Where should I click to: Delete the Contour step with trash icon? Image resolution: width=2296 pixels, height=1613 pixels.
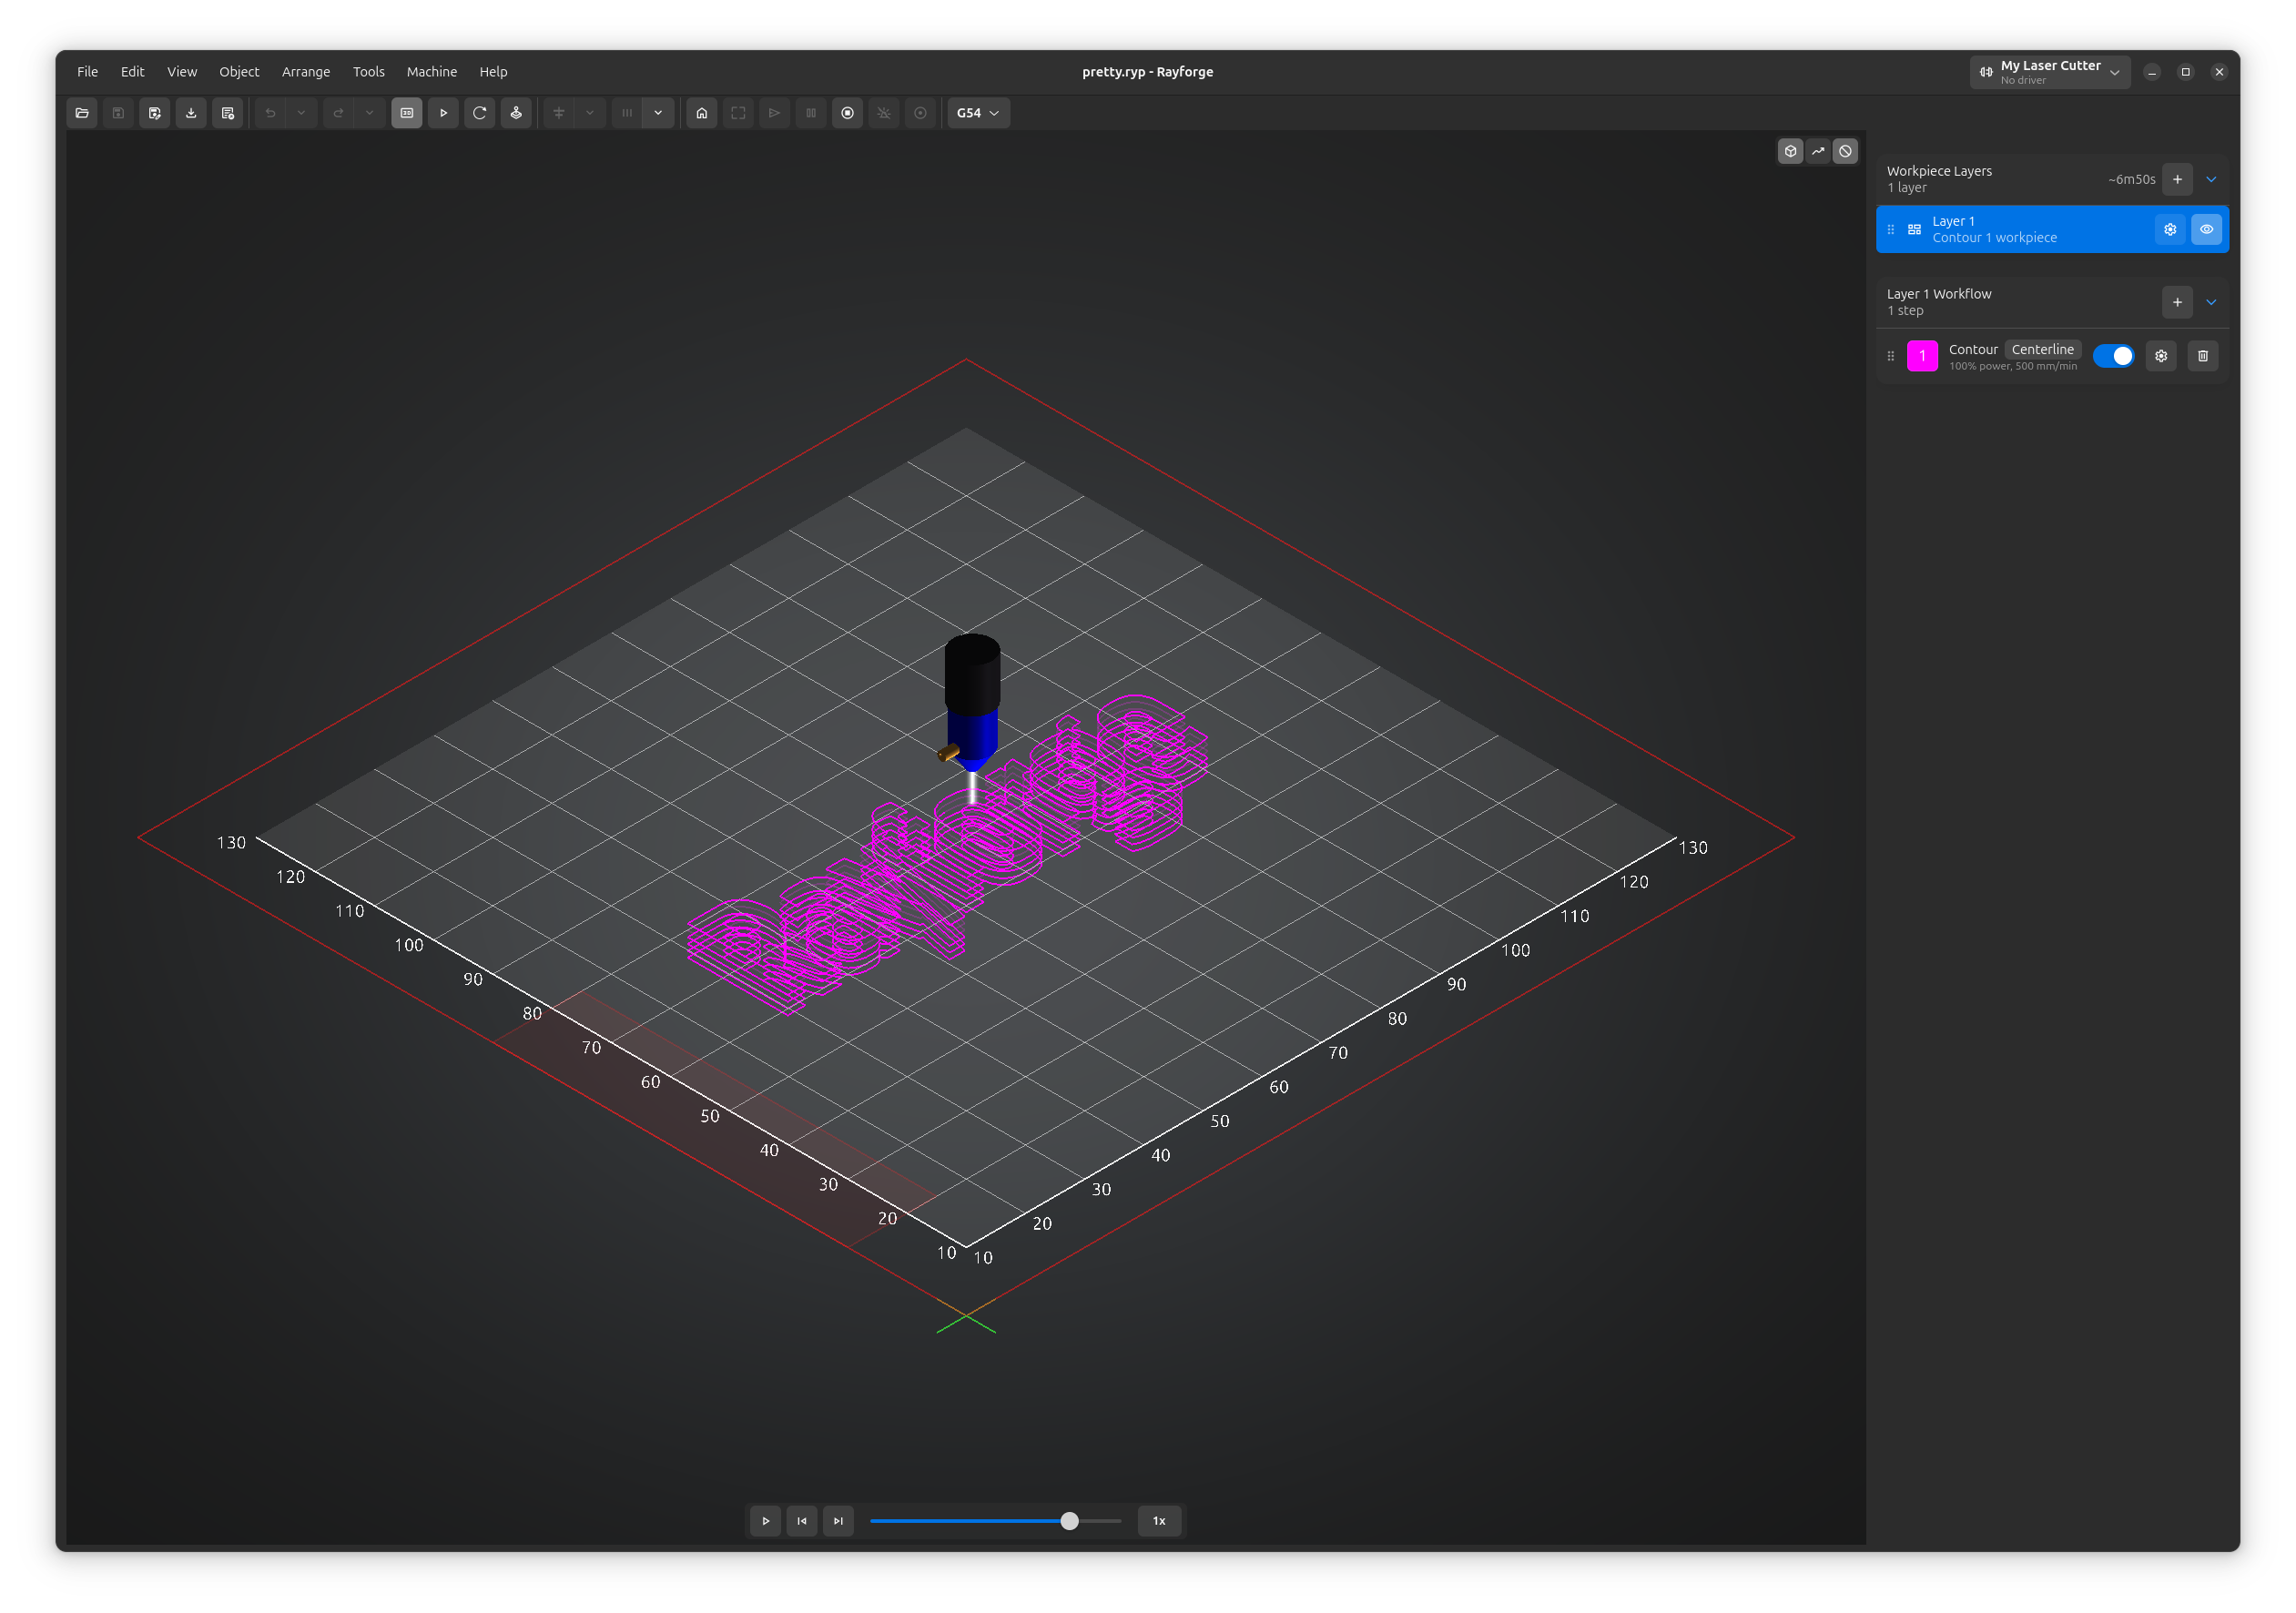tap(2203, 356)
